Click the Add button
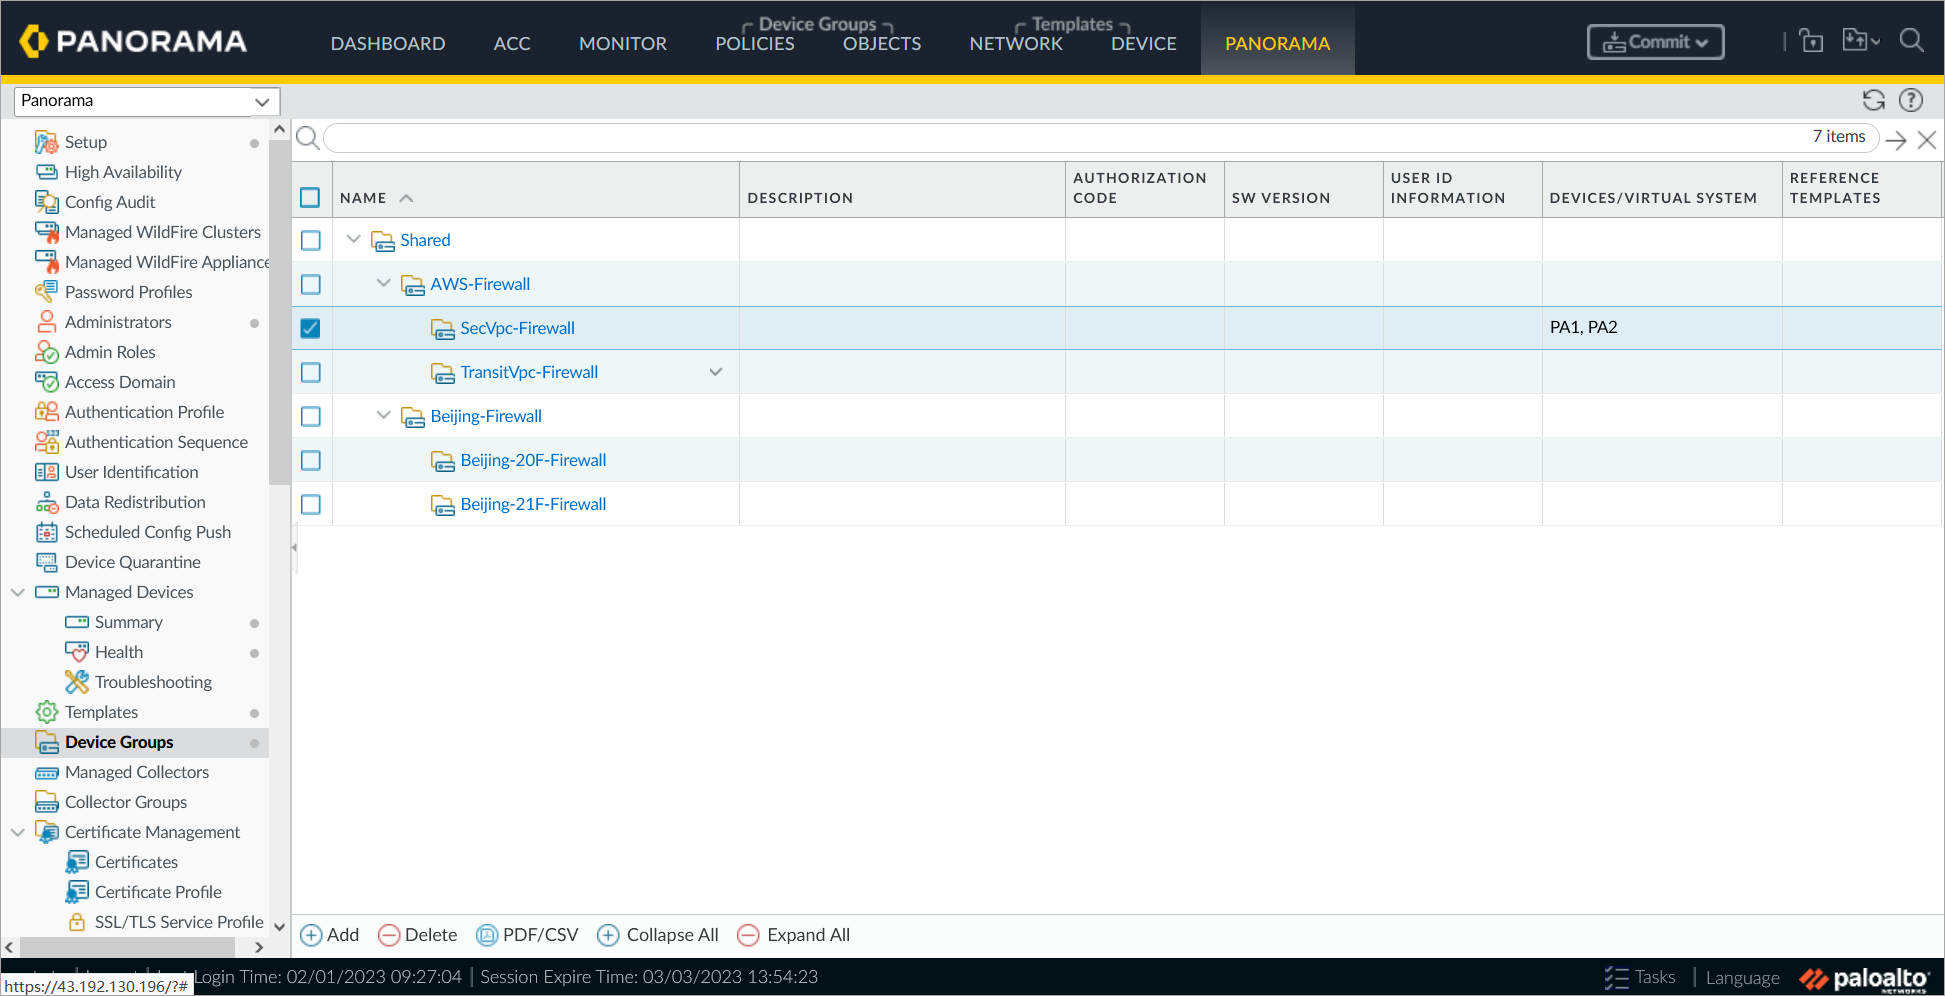The image size is (1945, 996). 330,935
